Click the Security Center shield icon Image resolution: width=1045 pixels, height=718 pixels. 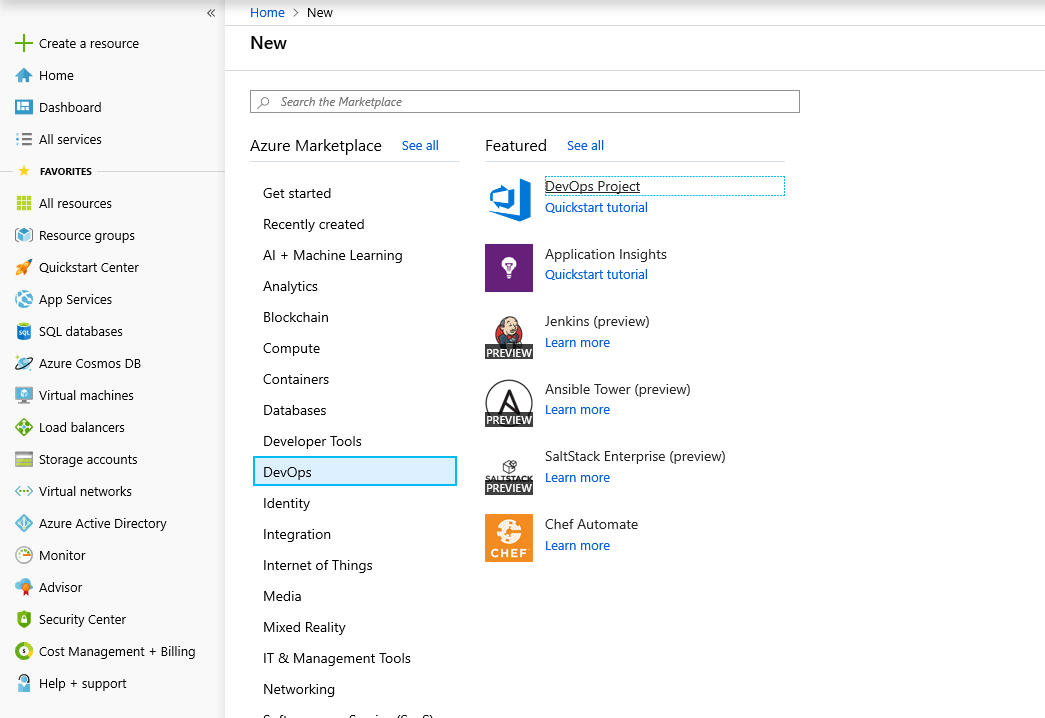pyautogui.click(x=23, y=619)
